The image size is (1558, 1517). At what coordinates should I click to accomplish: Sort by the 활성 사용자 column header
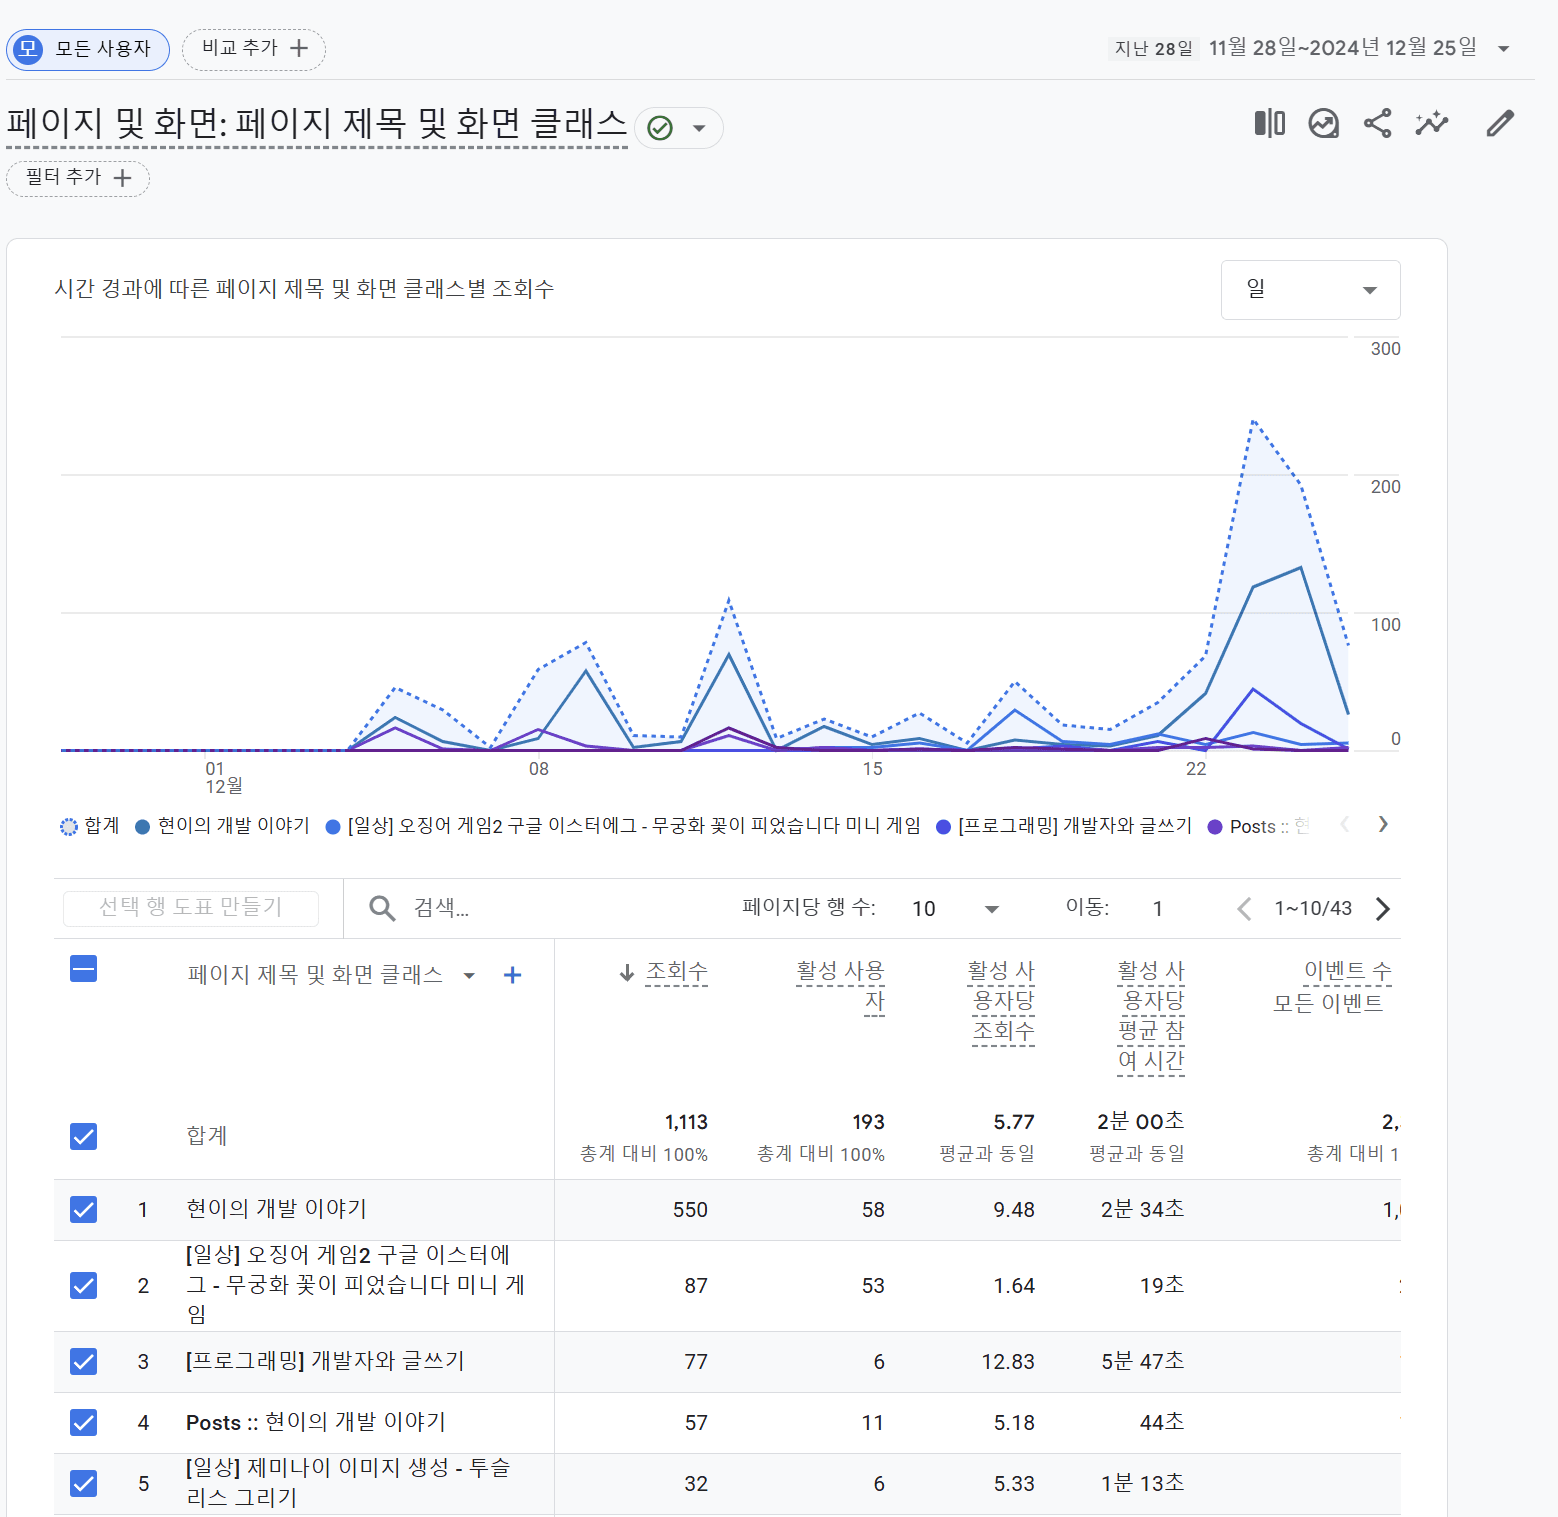point(840,987)
